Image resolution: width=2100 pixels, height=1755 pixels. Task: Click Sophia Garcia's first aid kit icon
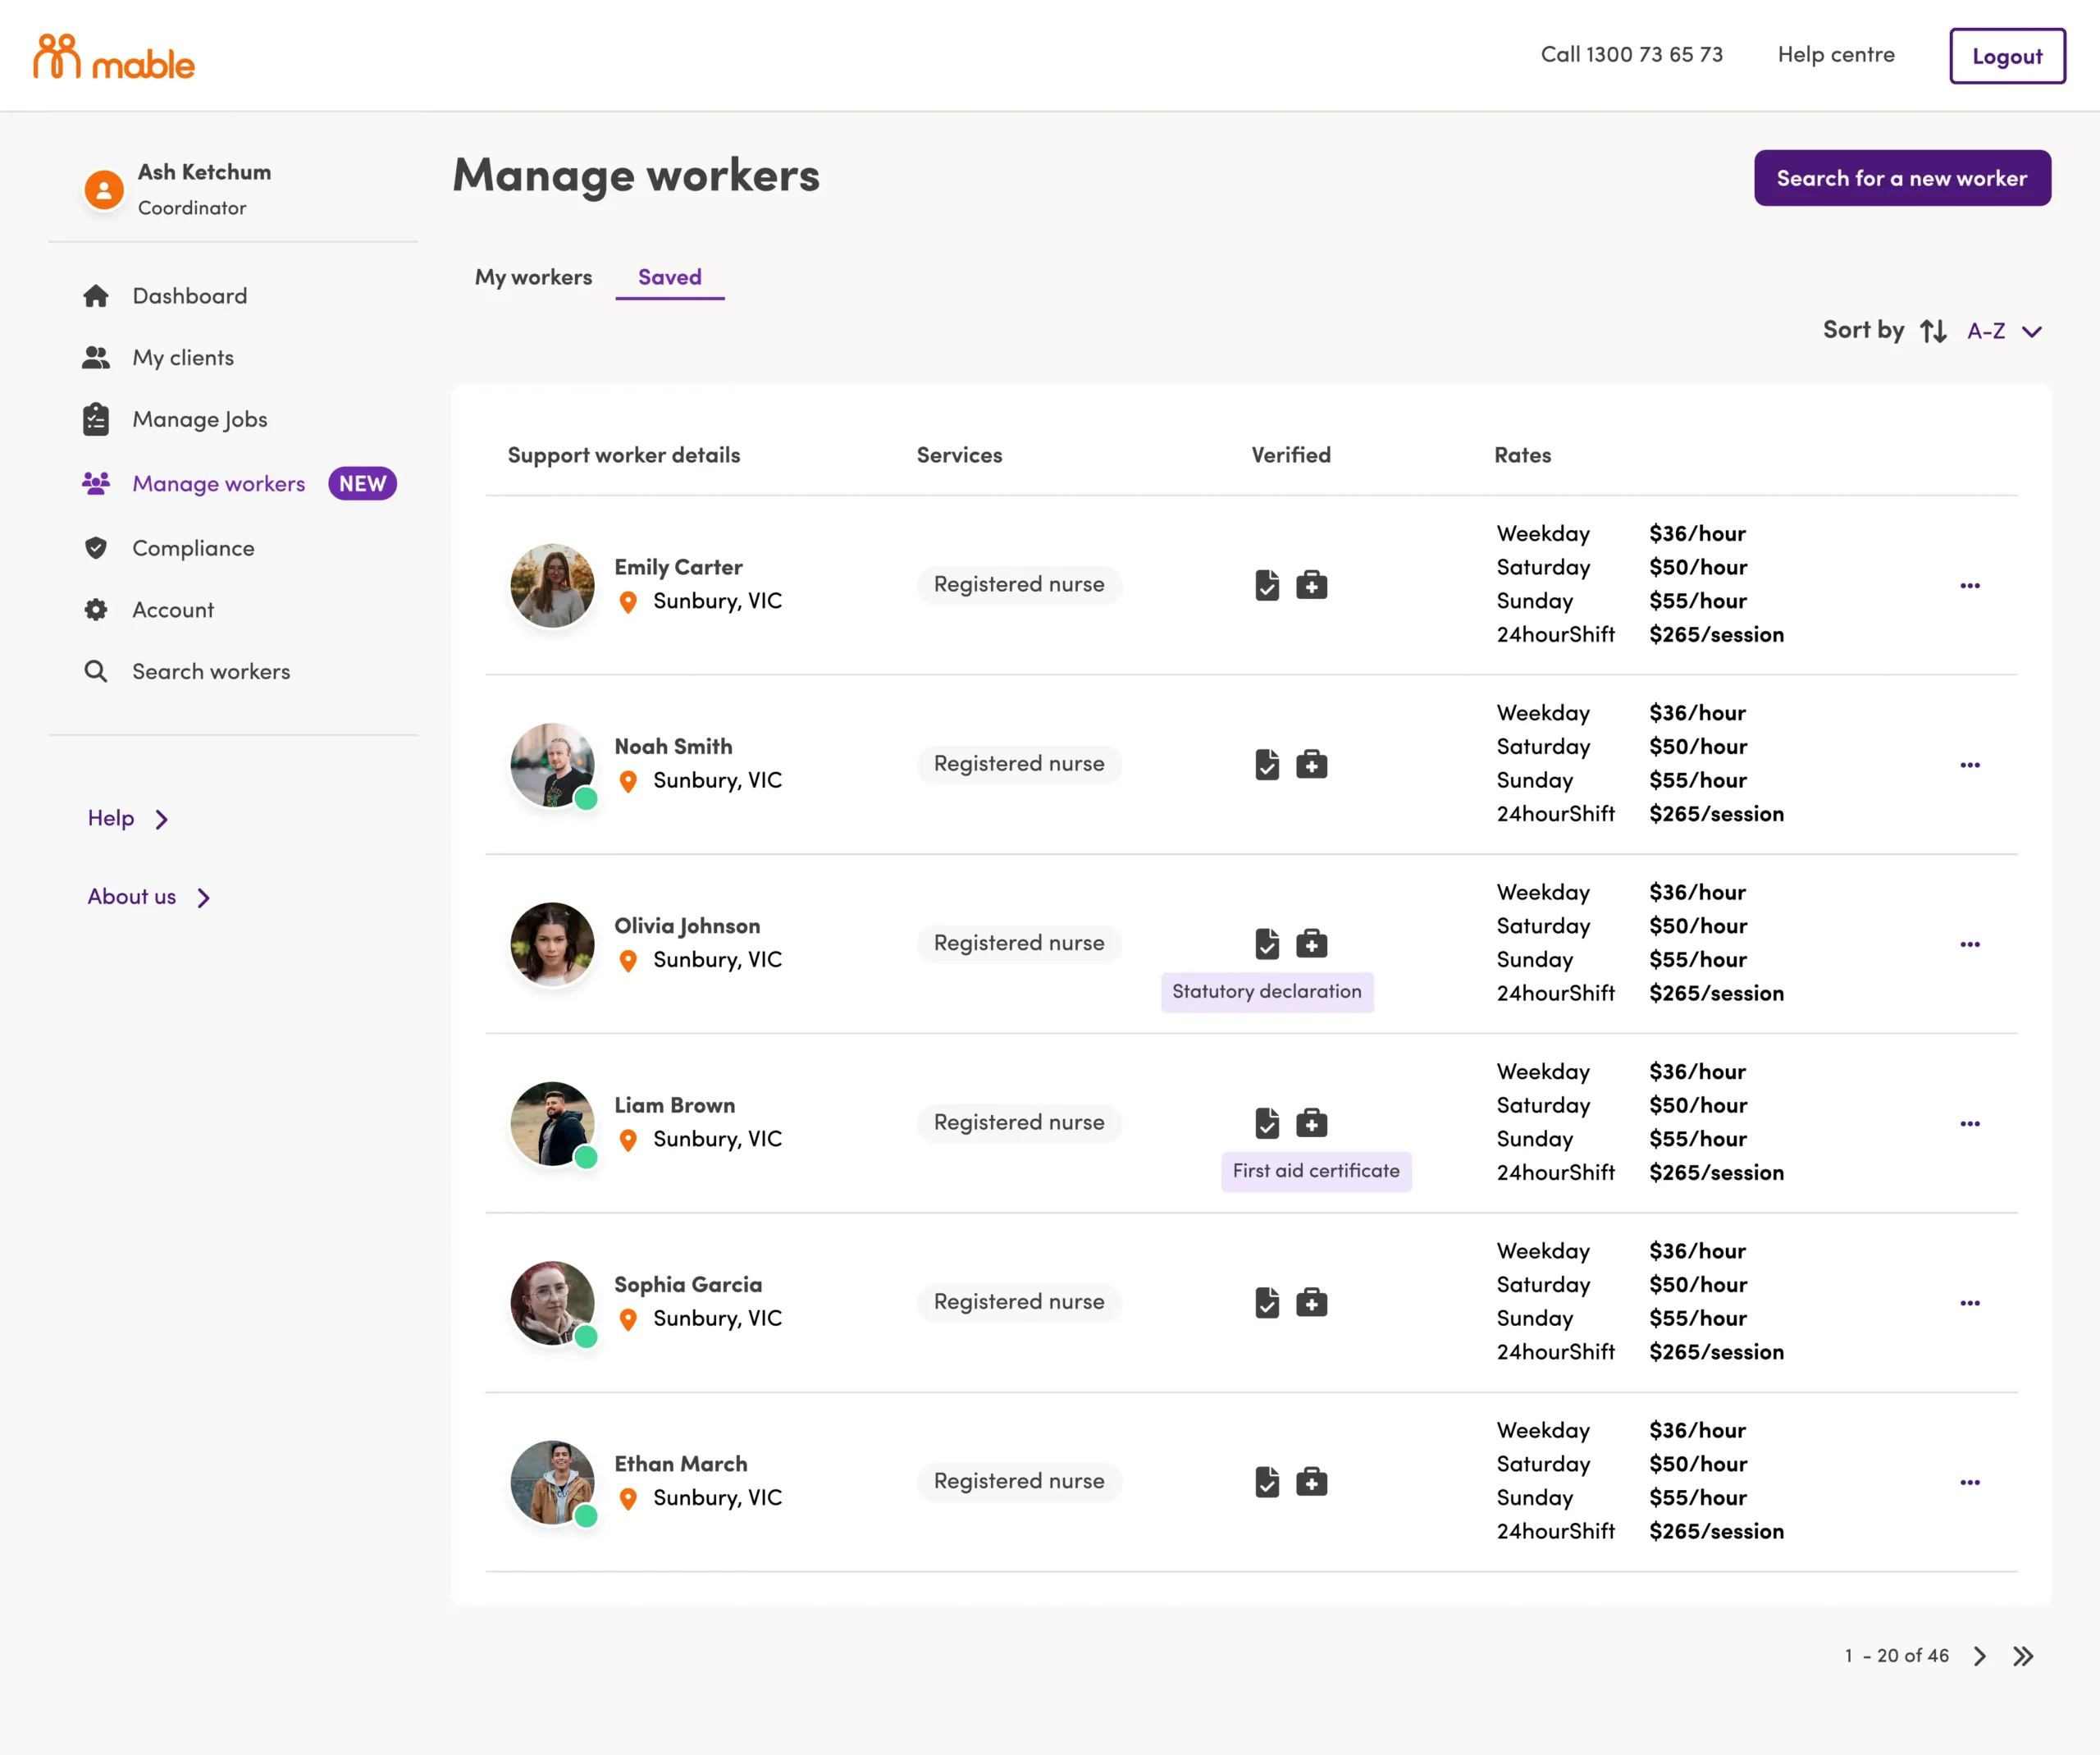click(1312, 1303)
